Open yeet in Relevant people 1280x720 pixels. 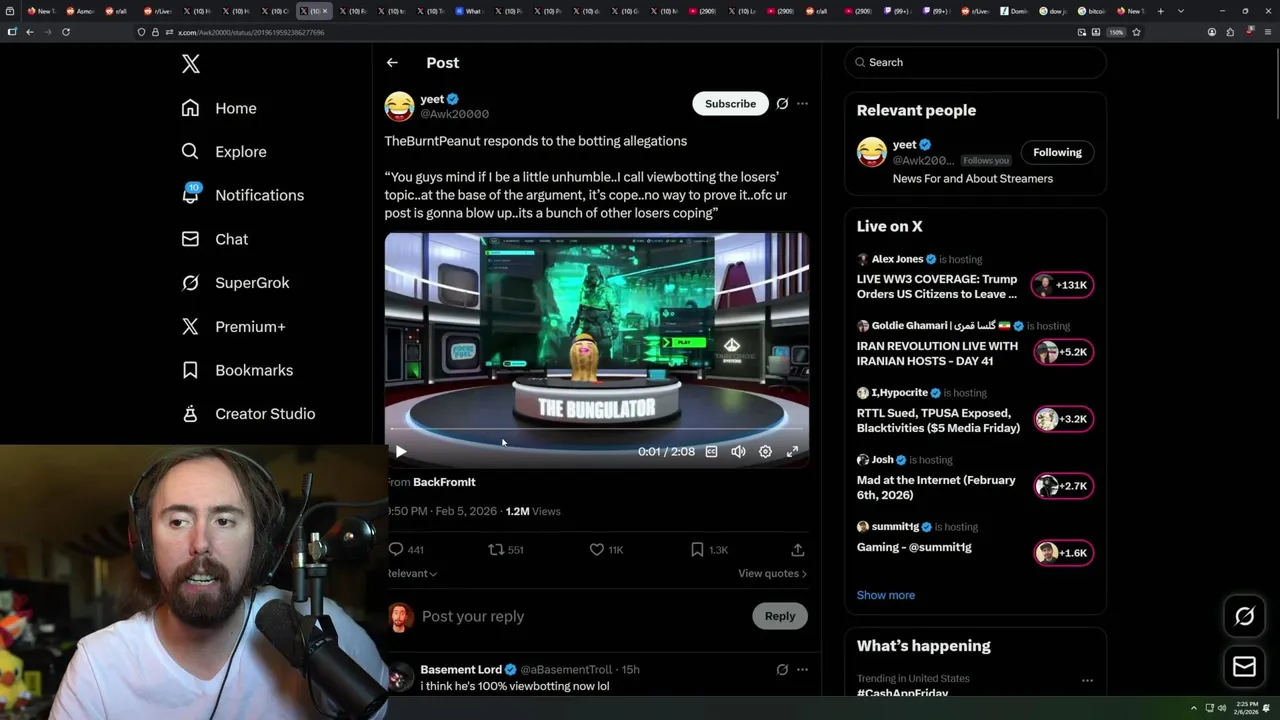click(x=904, y=145)
